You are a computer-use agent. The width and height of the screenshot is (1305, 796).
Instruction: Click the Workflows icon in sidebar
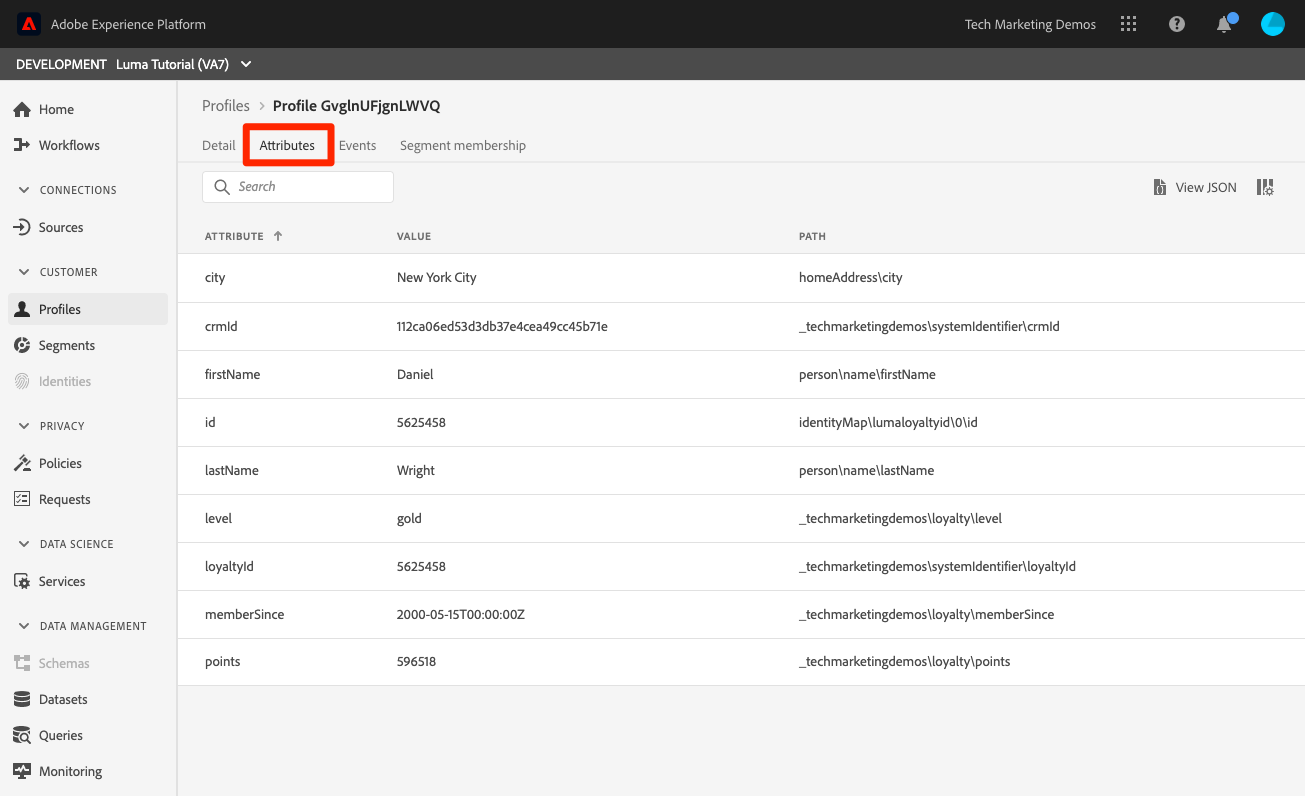tap(22, 145)
